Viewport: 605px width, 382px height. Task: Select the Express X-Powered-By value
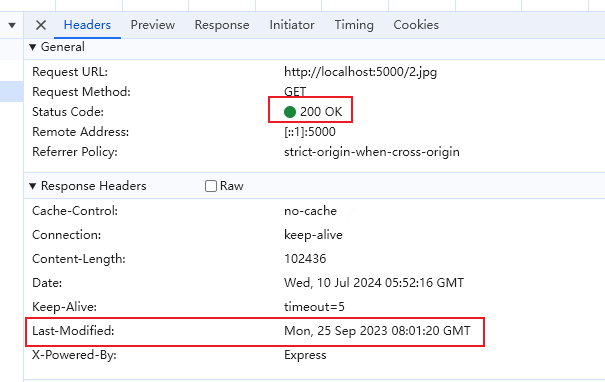305,355
